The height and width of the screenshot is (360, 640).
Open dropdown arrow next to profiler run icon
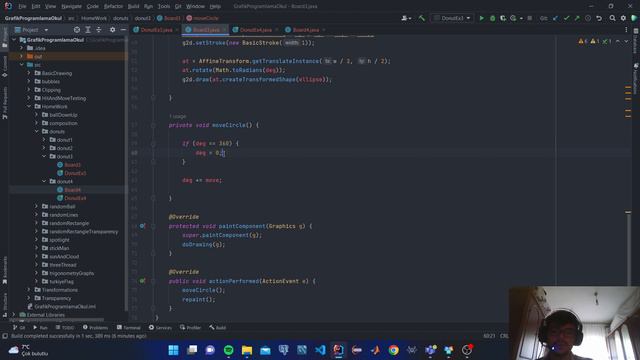pyautogui.click(x=521, y=18)
